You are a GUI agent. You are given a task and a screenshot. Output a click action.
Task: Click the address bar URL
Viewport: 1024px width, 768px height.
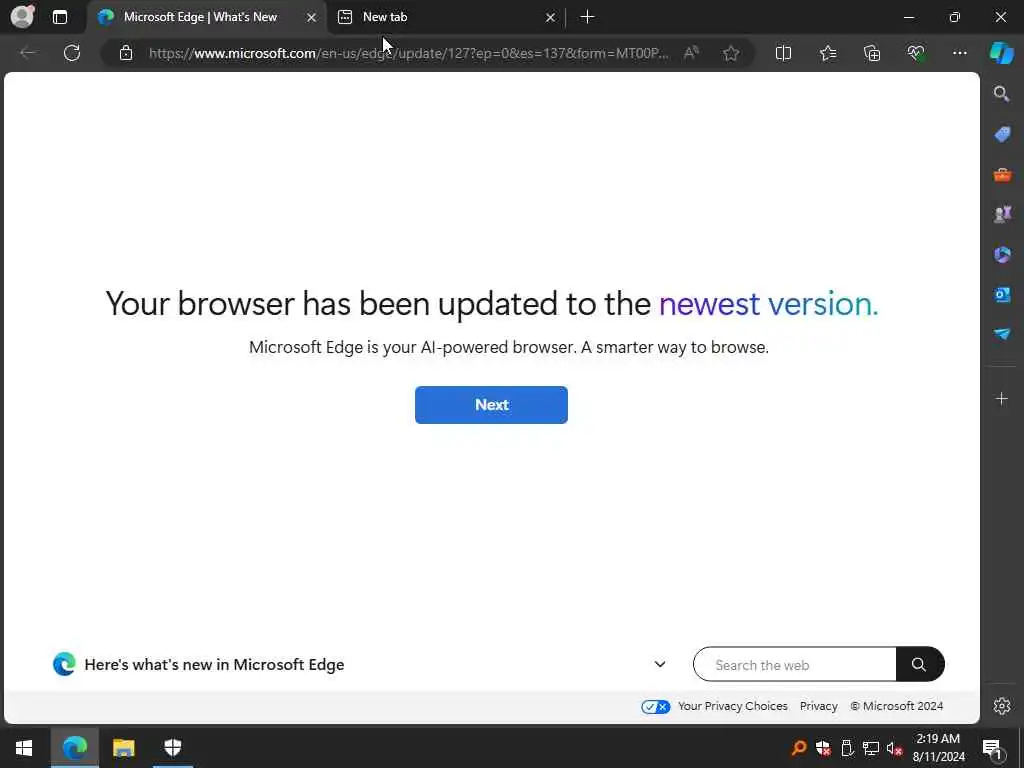coord(408,54)
